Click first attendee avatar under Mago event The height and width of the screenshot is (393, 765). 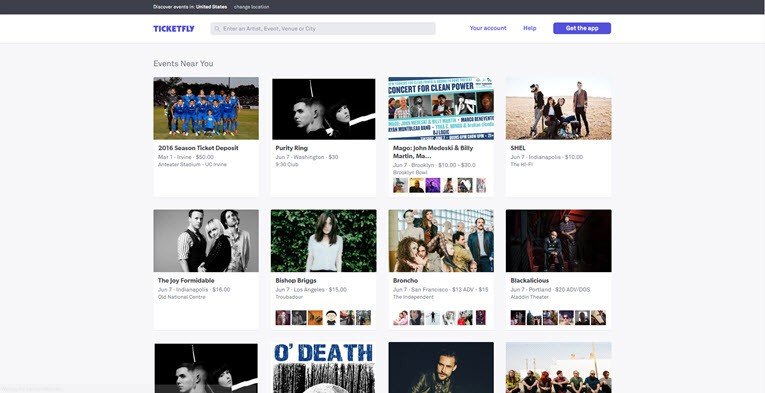tap(400, 185)
